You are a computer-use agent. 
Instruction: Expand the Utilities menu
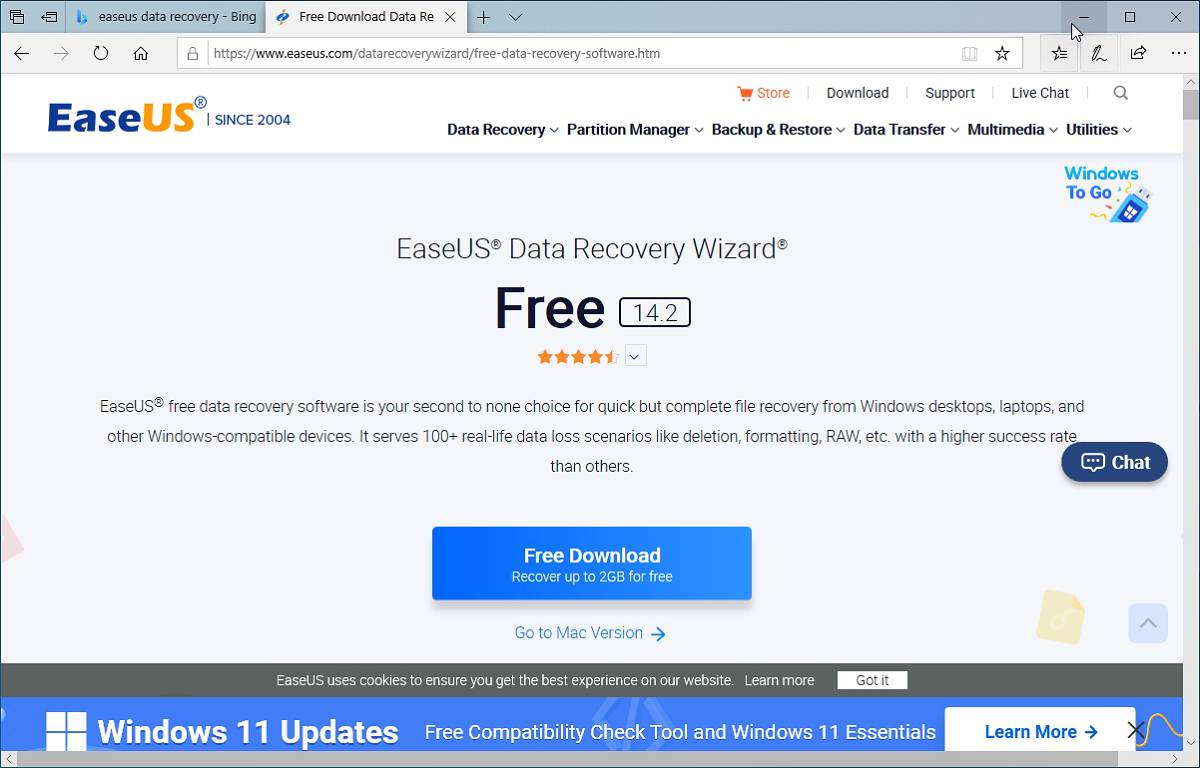[1098, 130]
